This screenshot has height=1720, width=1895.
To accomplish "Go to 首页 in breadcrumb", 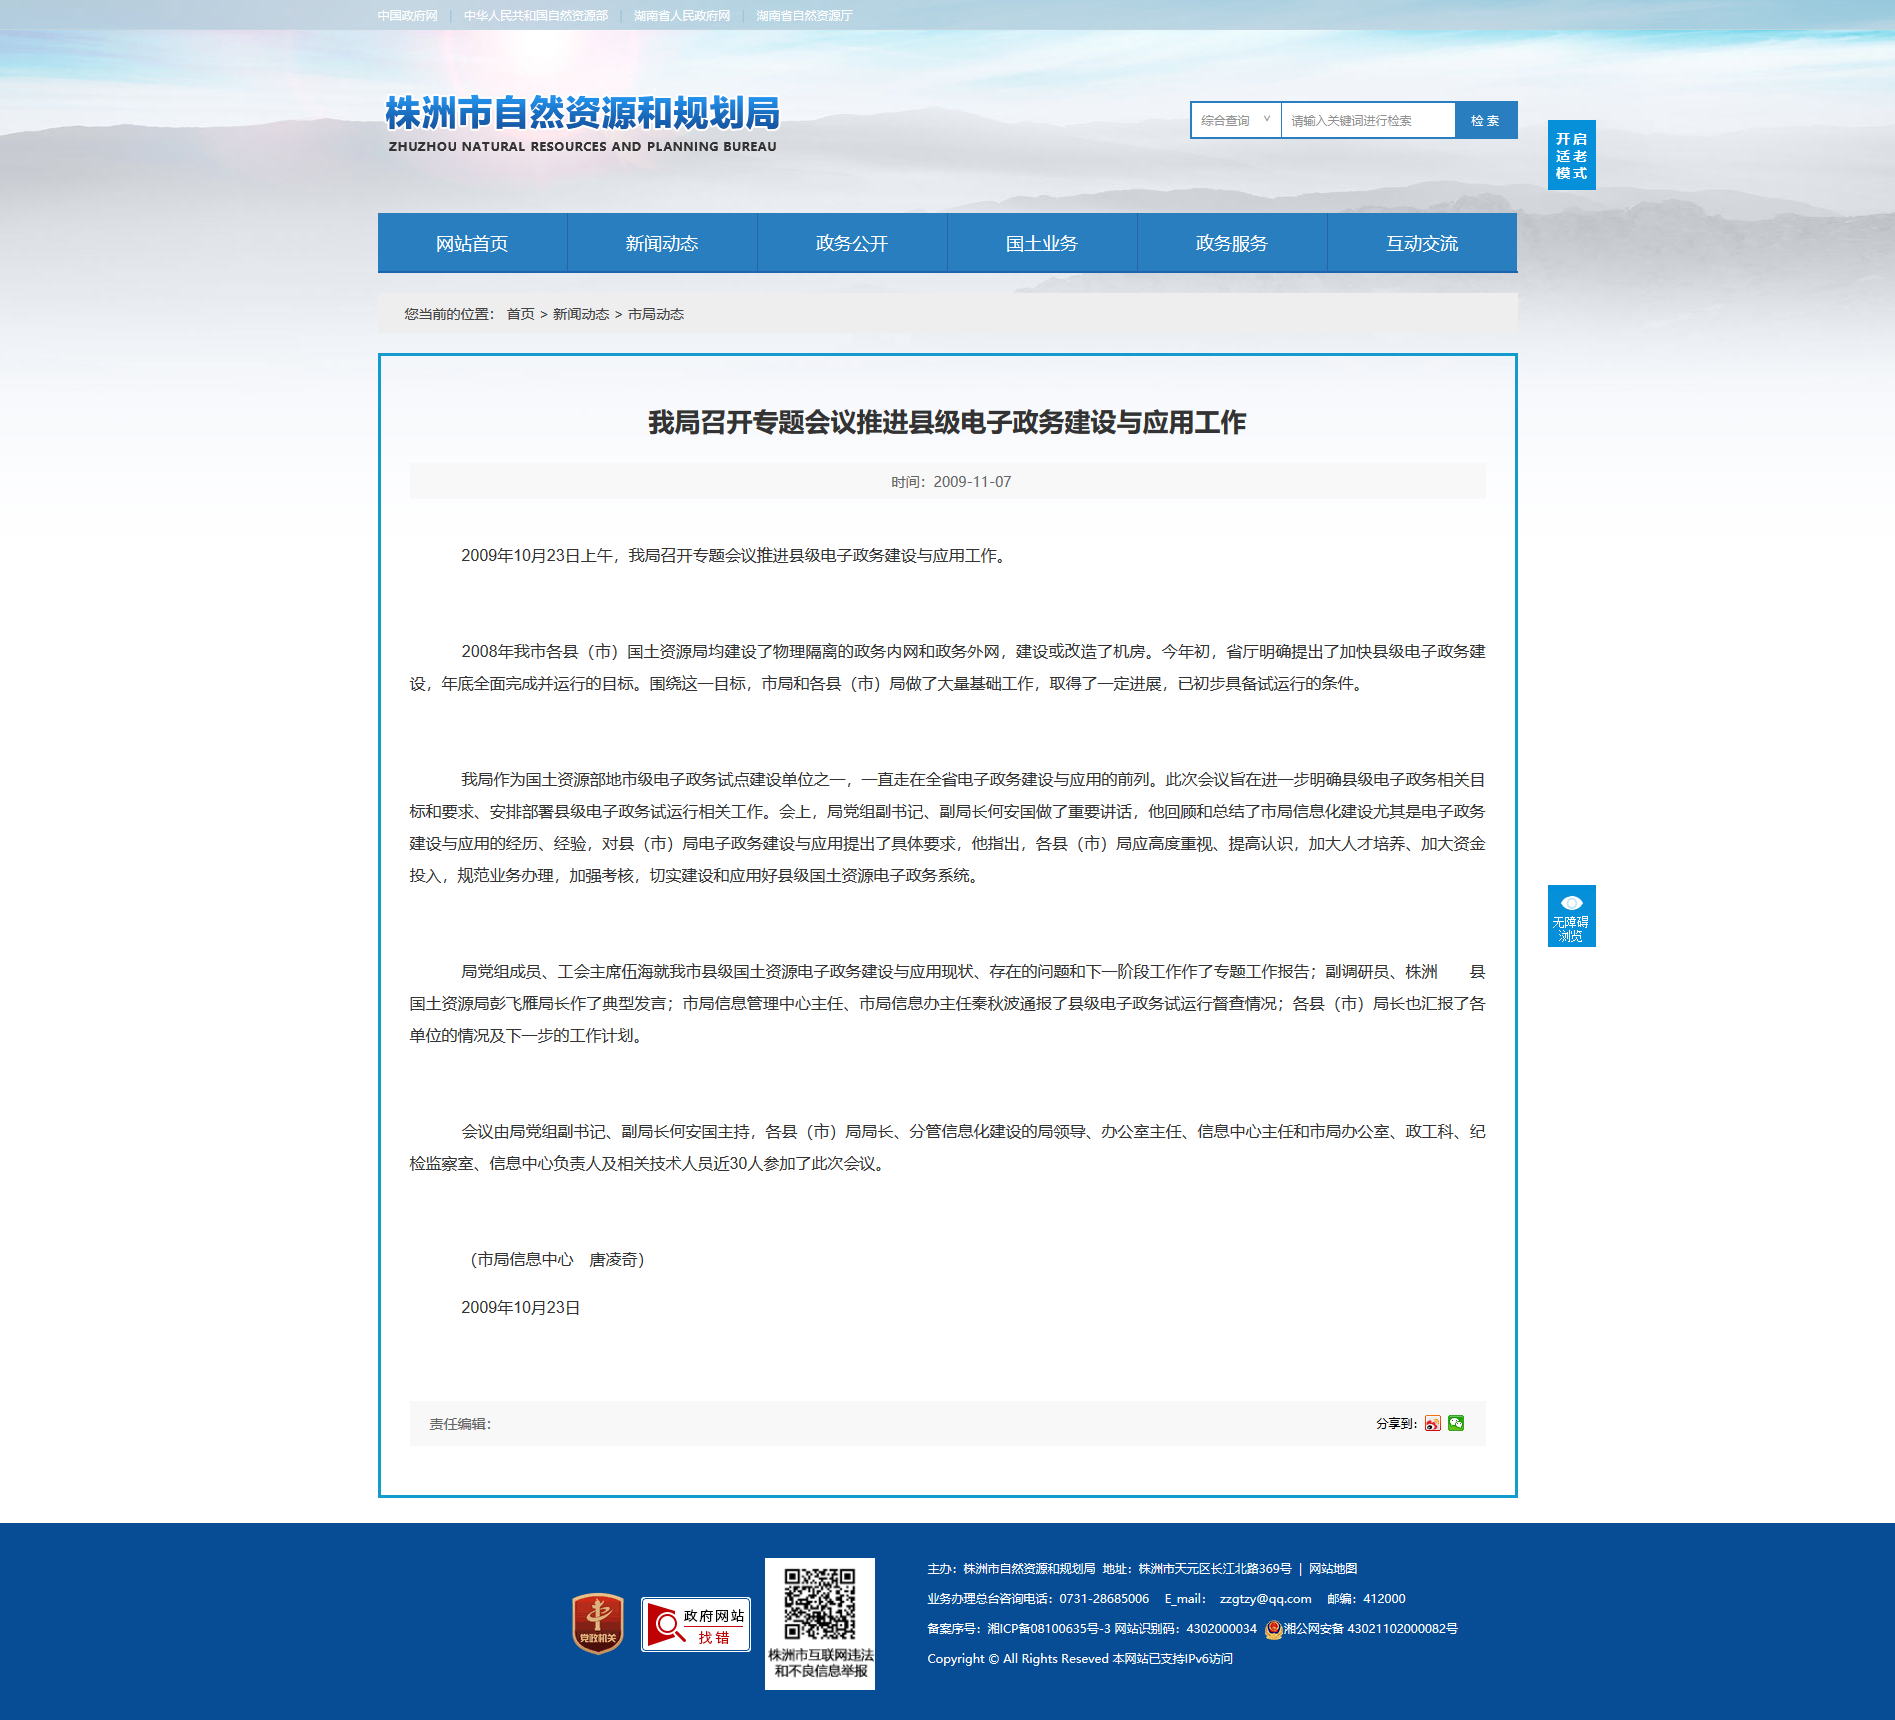I will click(x=520, y=314).
